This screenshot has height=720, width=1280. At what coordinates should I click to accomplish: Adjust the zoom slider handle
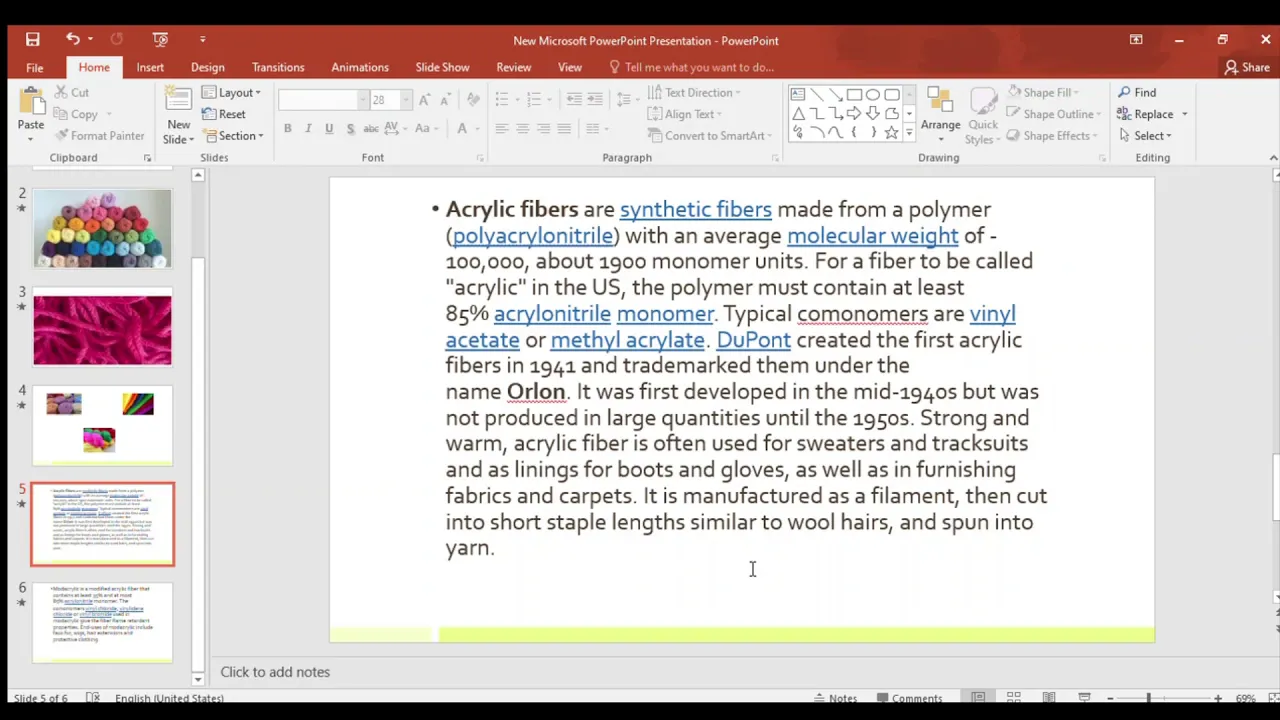(x=1148, y=698)
